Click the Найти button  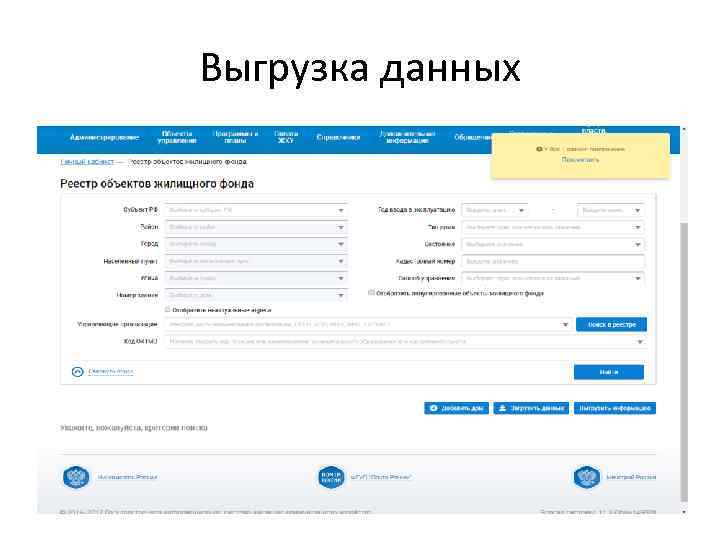[x=608, y=372]
